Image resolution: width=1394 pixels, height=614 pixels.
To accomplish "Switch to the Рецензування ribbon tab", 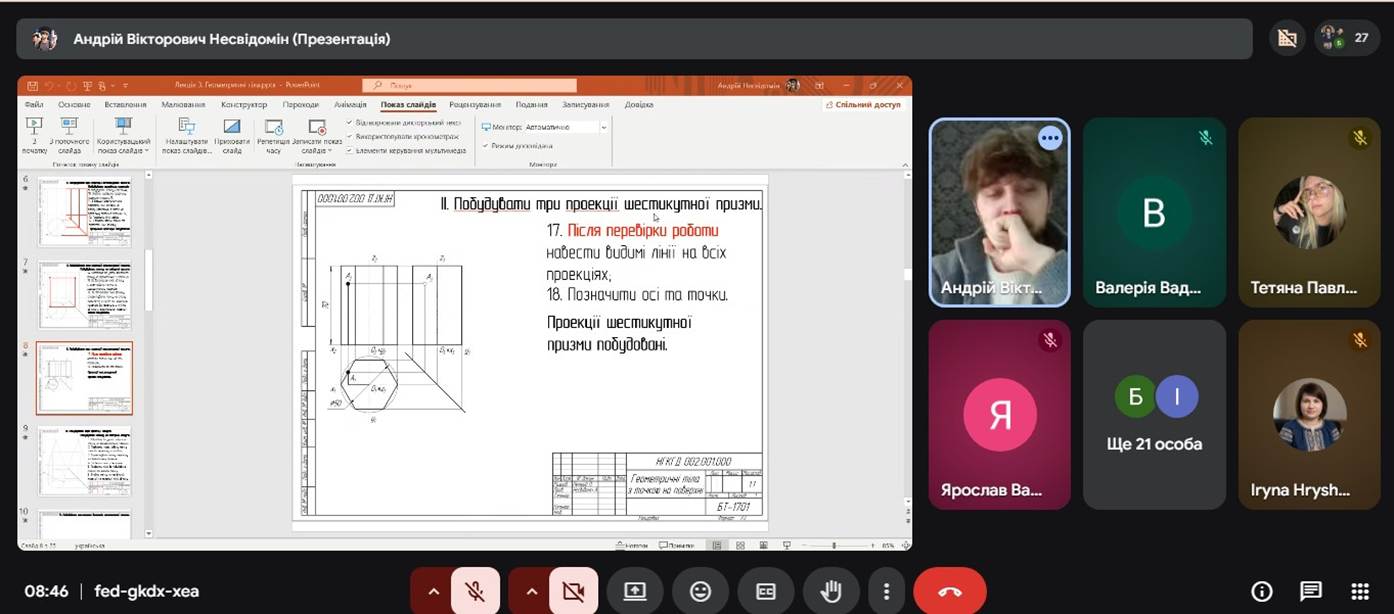I will 475,104.
